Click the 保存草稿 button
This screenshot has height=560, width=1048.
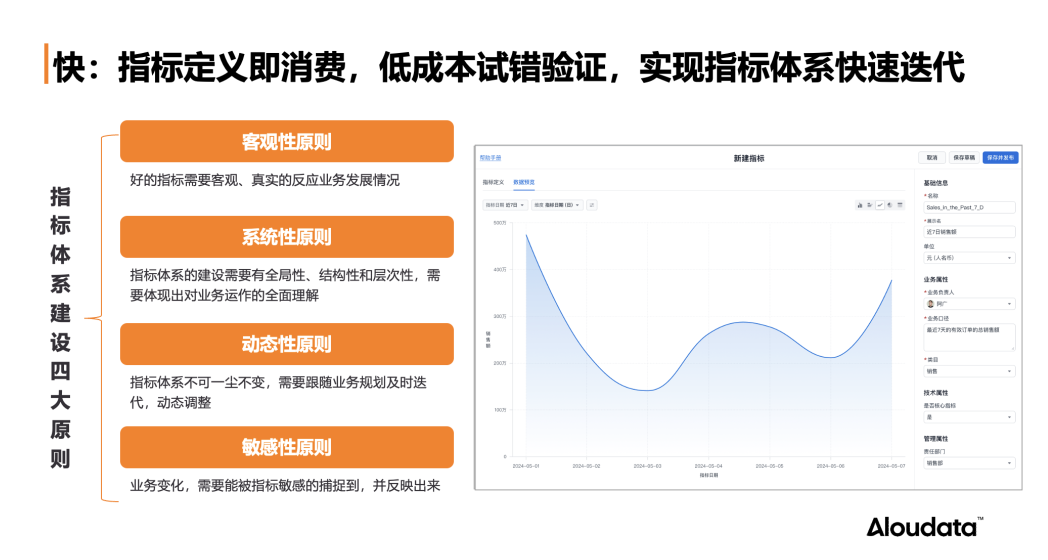[964, 158]
